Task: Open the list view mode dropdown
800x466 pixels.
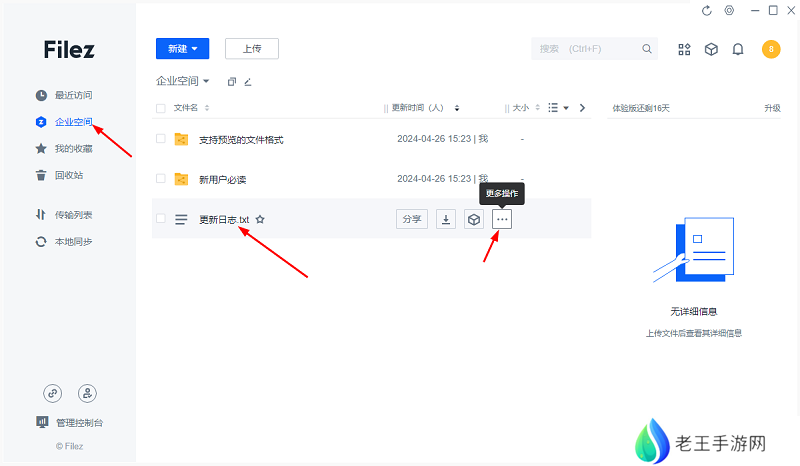Action: [558, 108]
